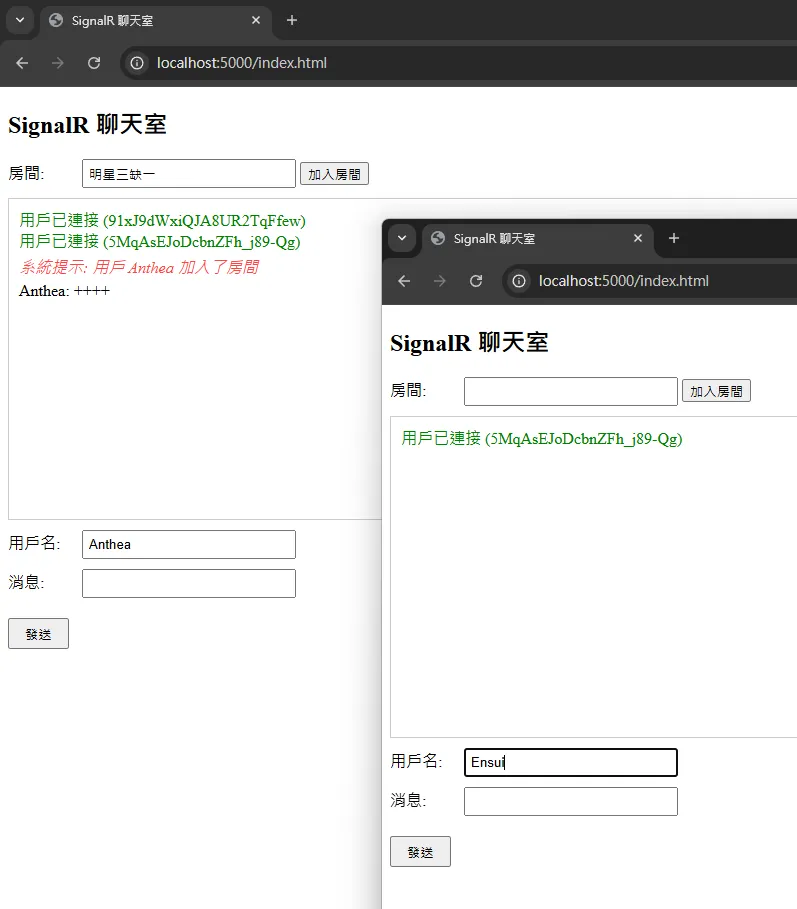Open a new tab in the front browser window
The width and height of the screenshot is (797, 909).
point(674,238)
